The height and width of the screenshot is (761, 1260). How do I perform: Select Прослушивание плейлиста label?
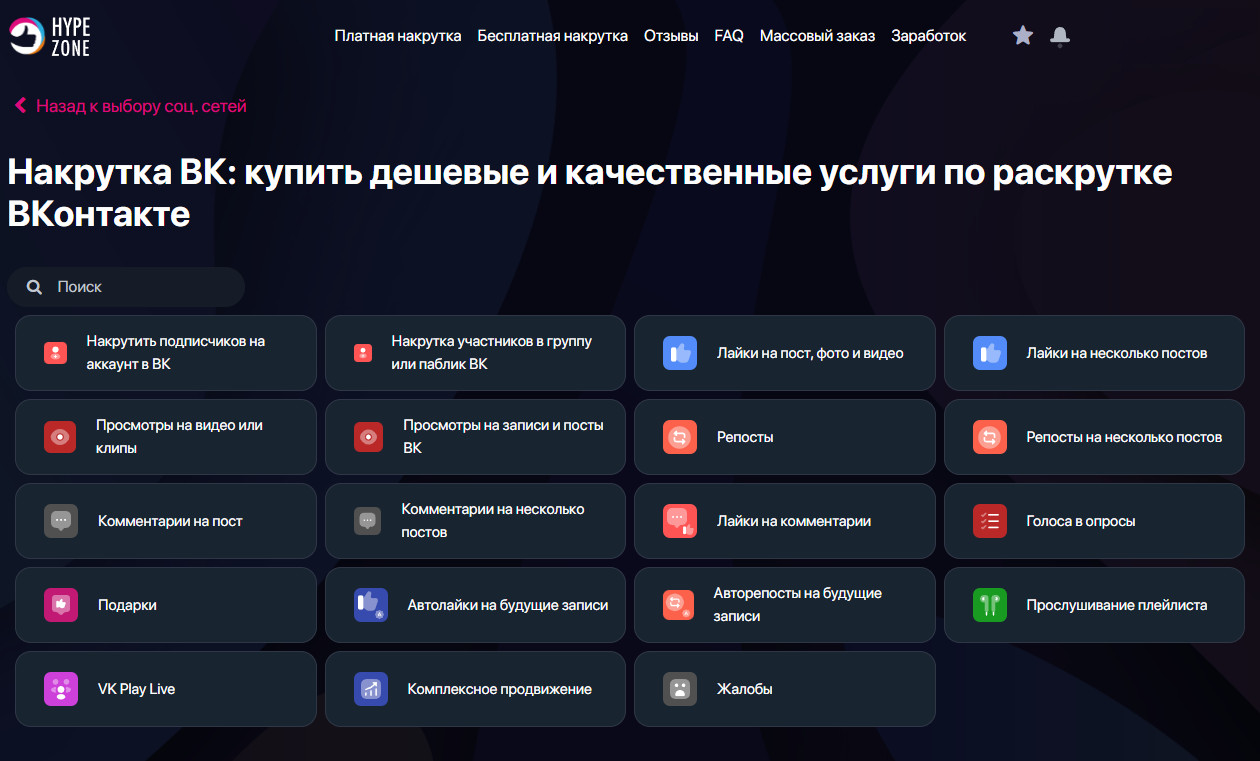(1117, 605)
